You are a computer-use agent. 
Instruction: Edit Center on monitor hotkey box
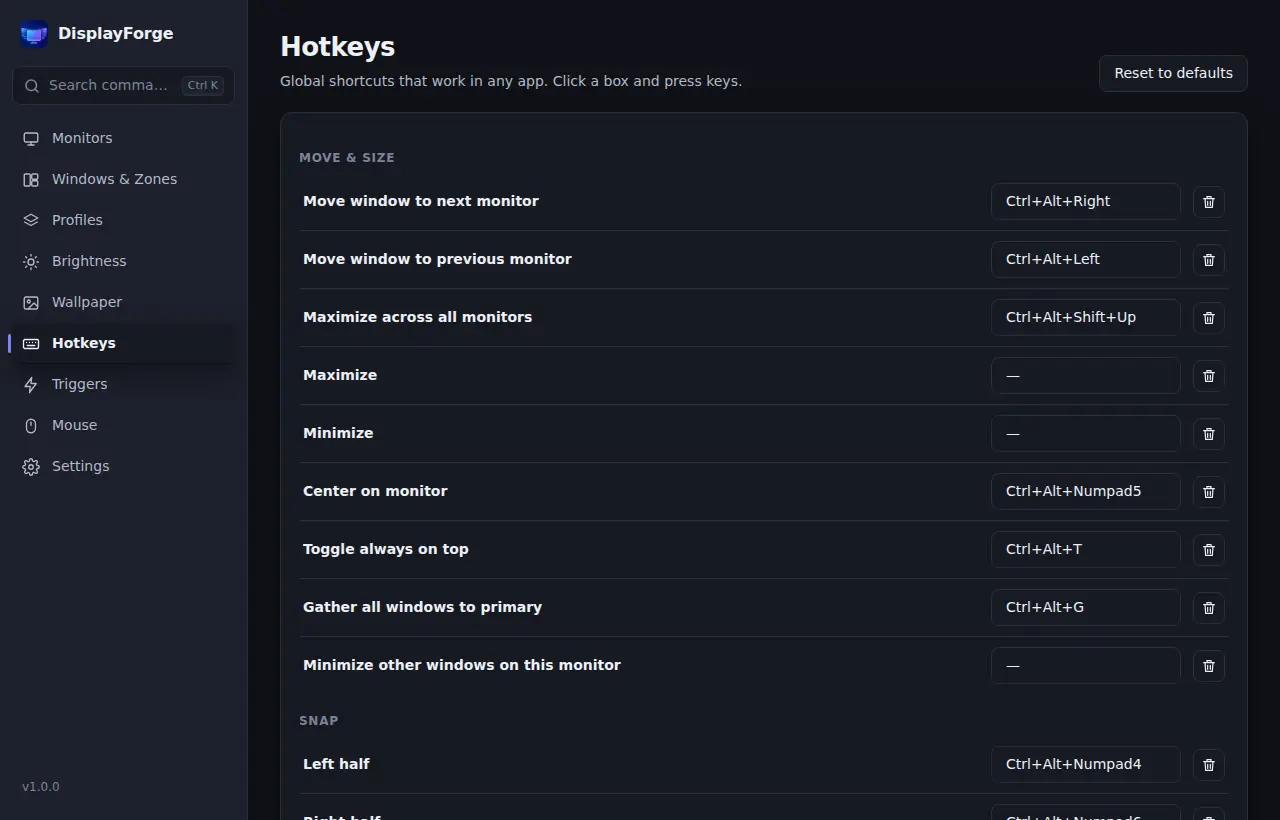coord(1085,491)
